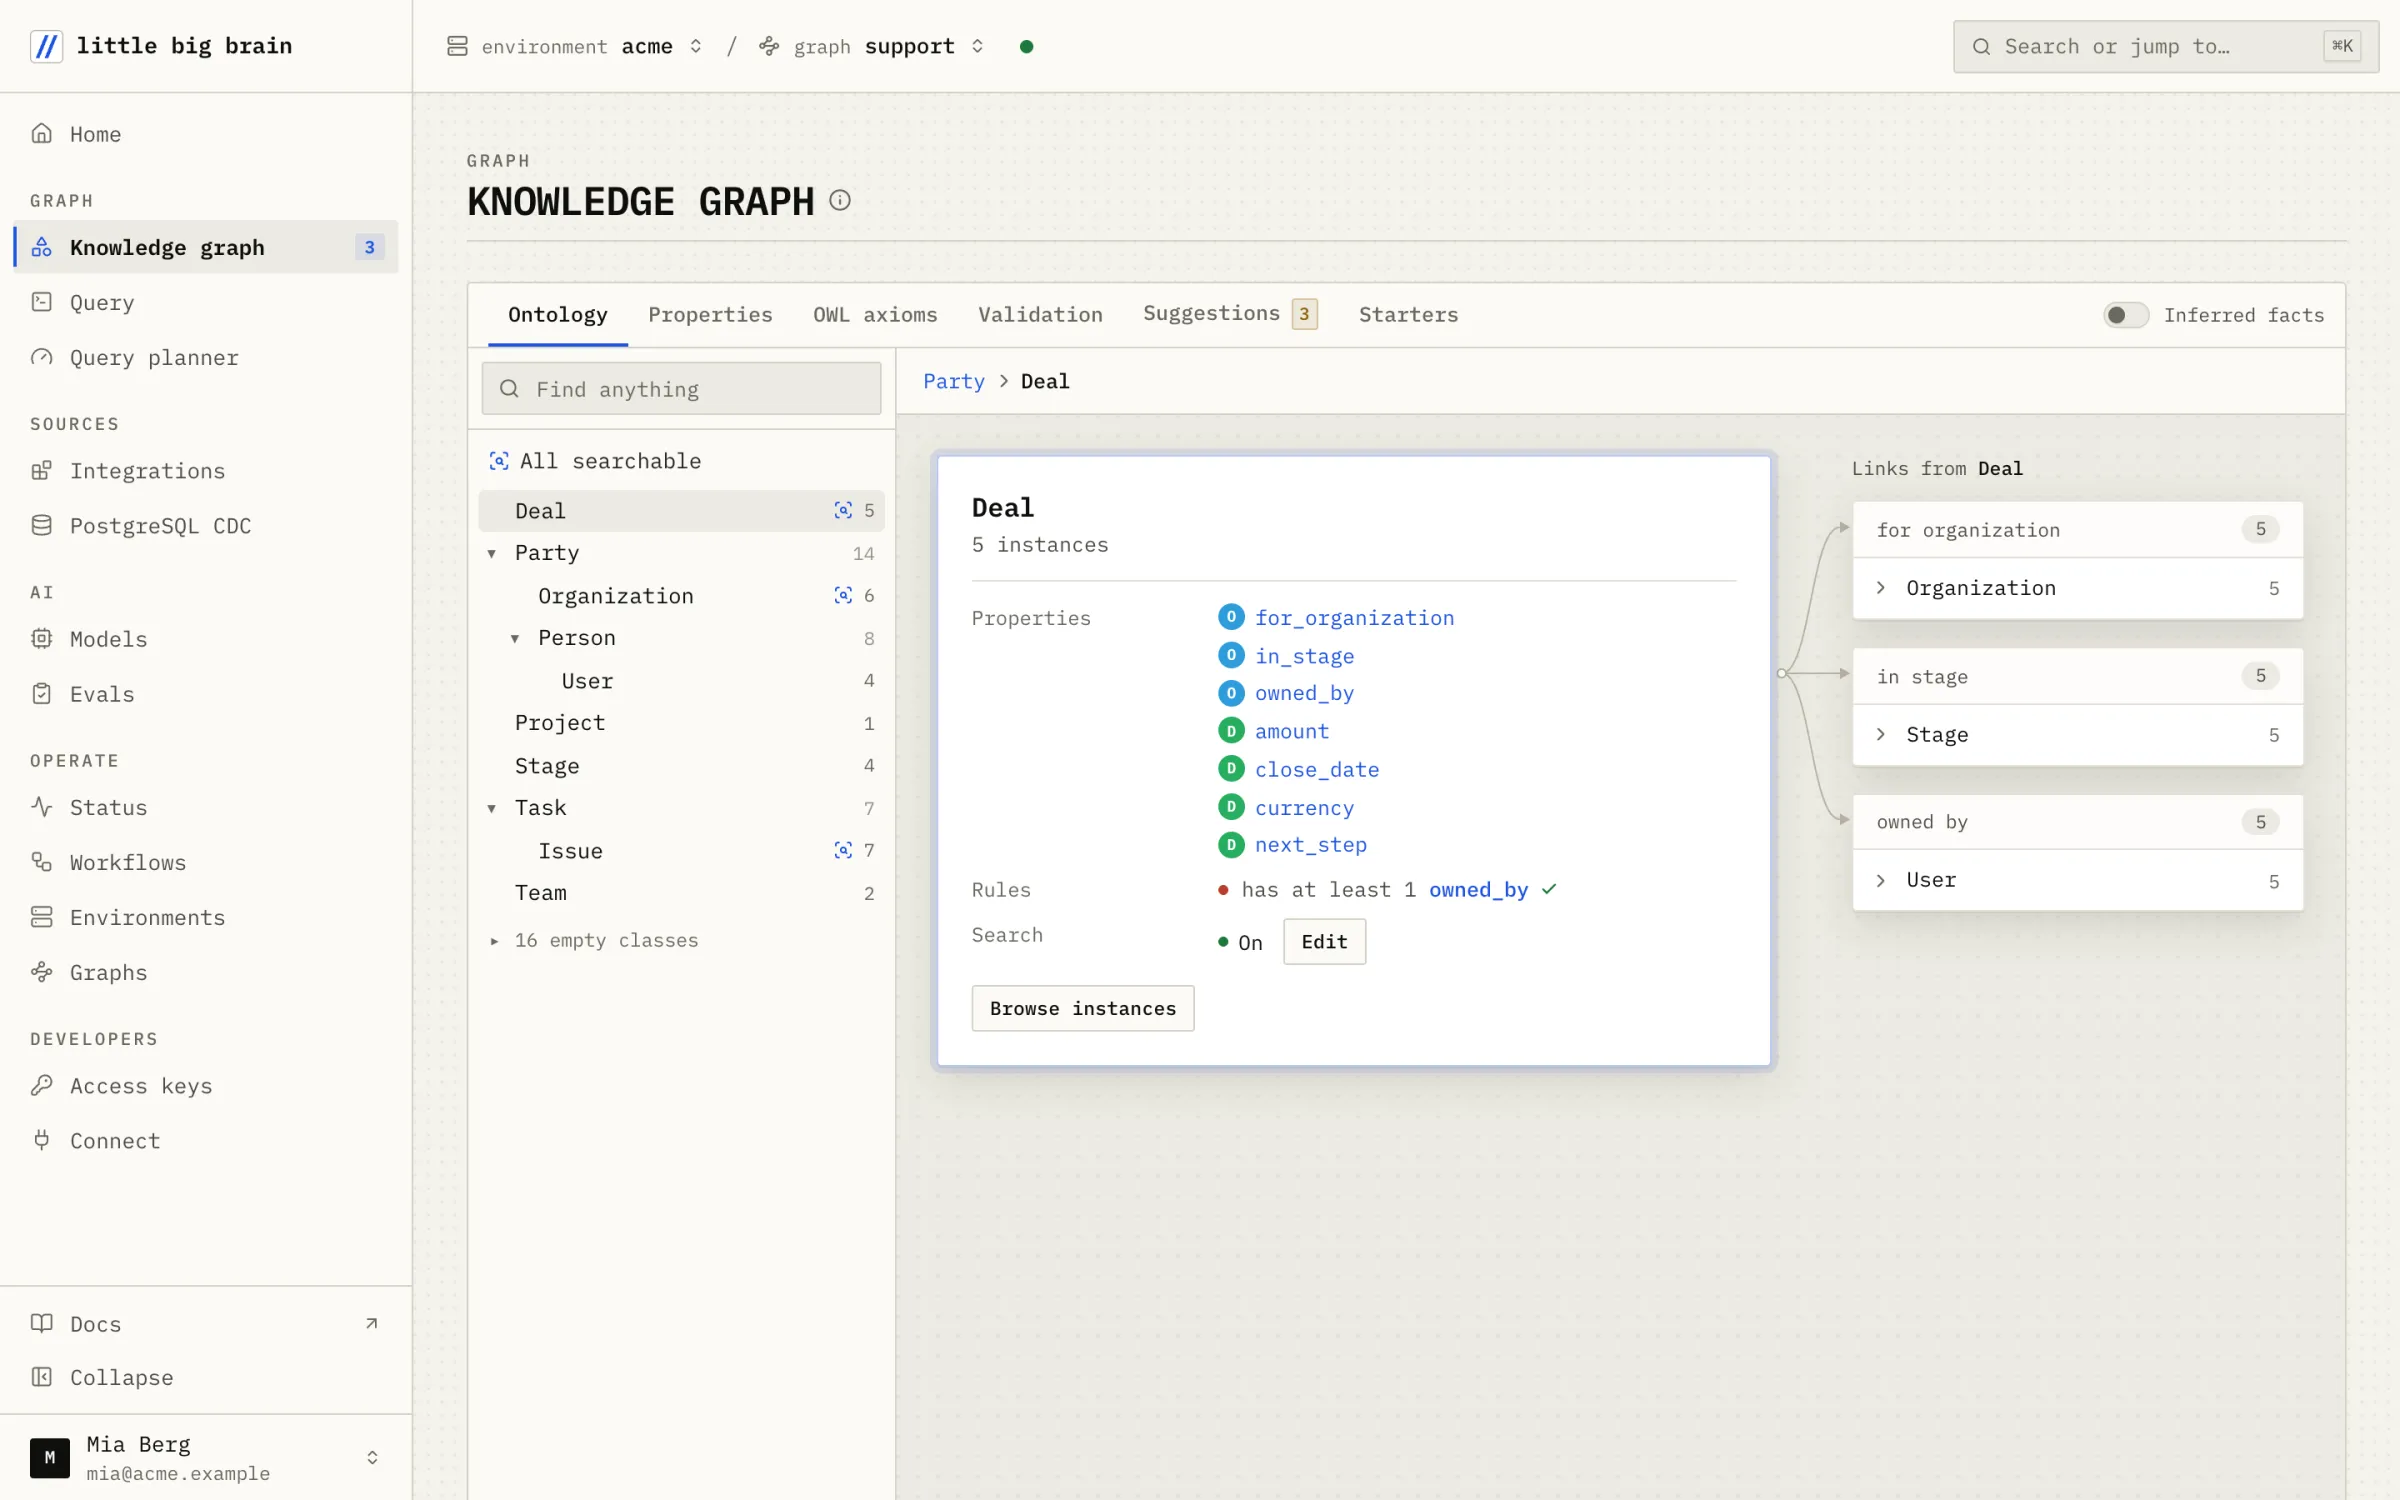The width and height of the screenshot is (2400, 1500).
Task: Open Access keys page
Action: (205, 1086)
